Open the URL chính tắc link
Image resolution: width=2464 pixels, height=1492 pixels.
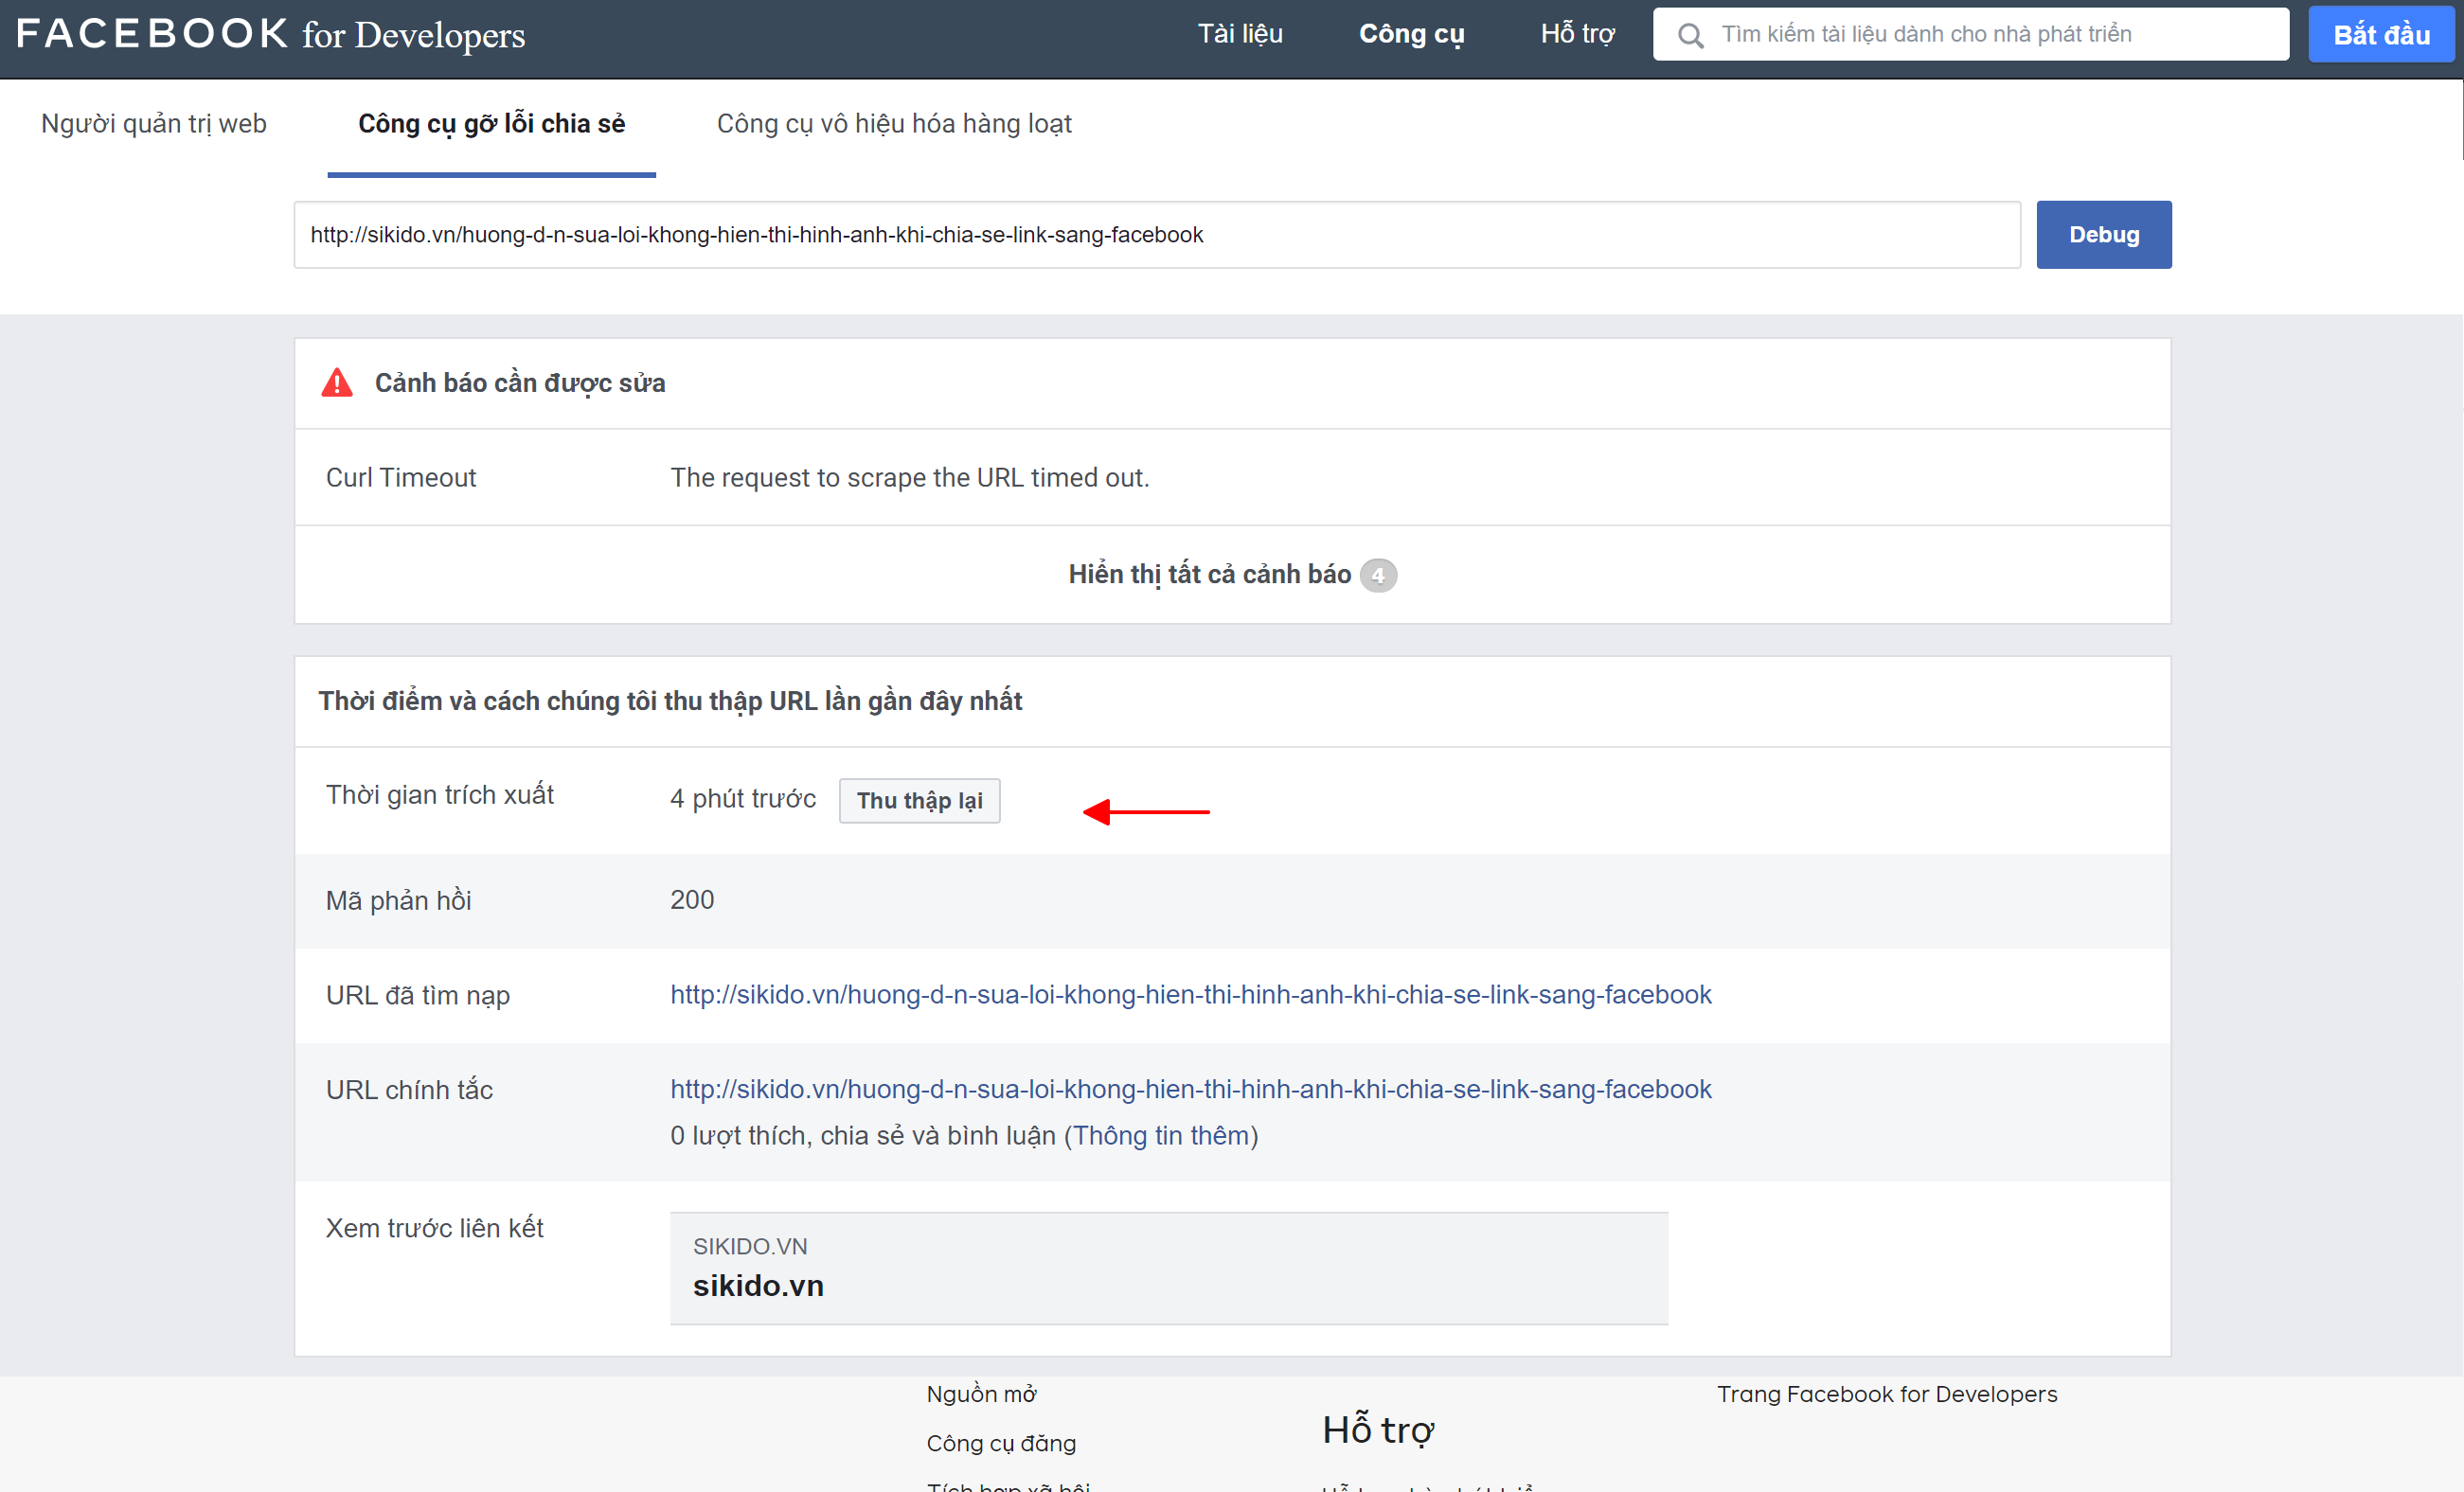(x=1190, y=1089)
